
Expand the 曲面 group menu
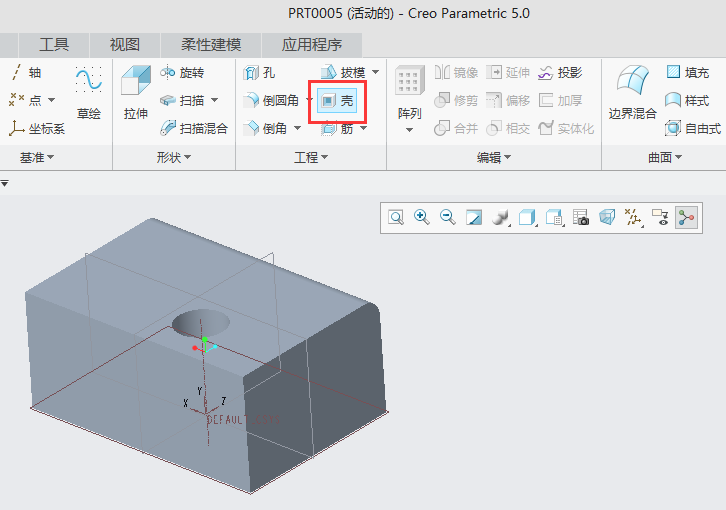point(664,157)
